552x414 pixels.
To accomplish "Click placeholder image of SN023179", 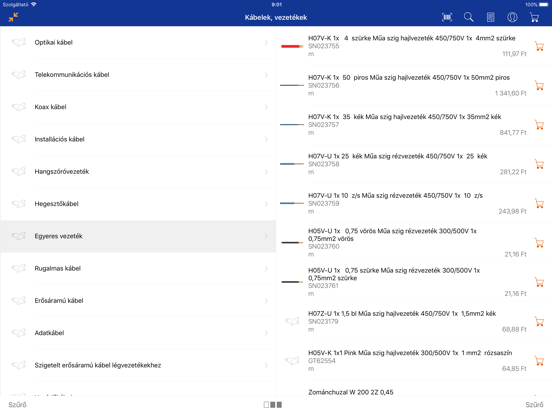I will 292,321.
